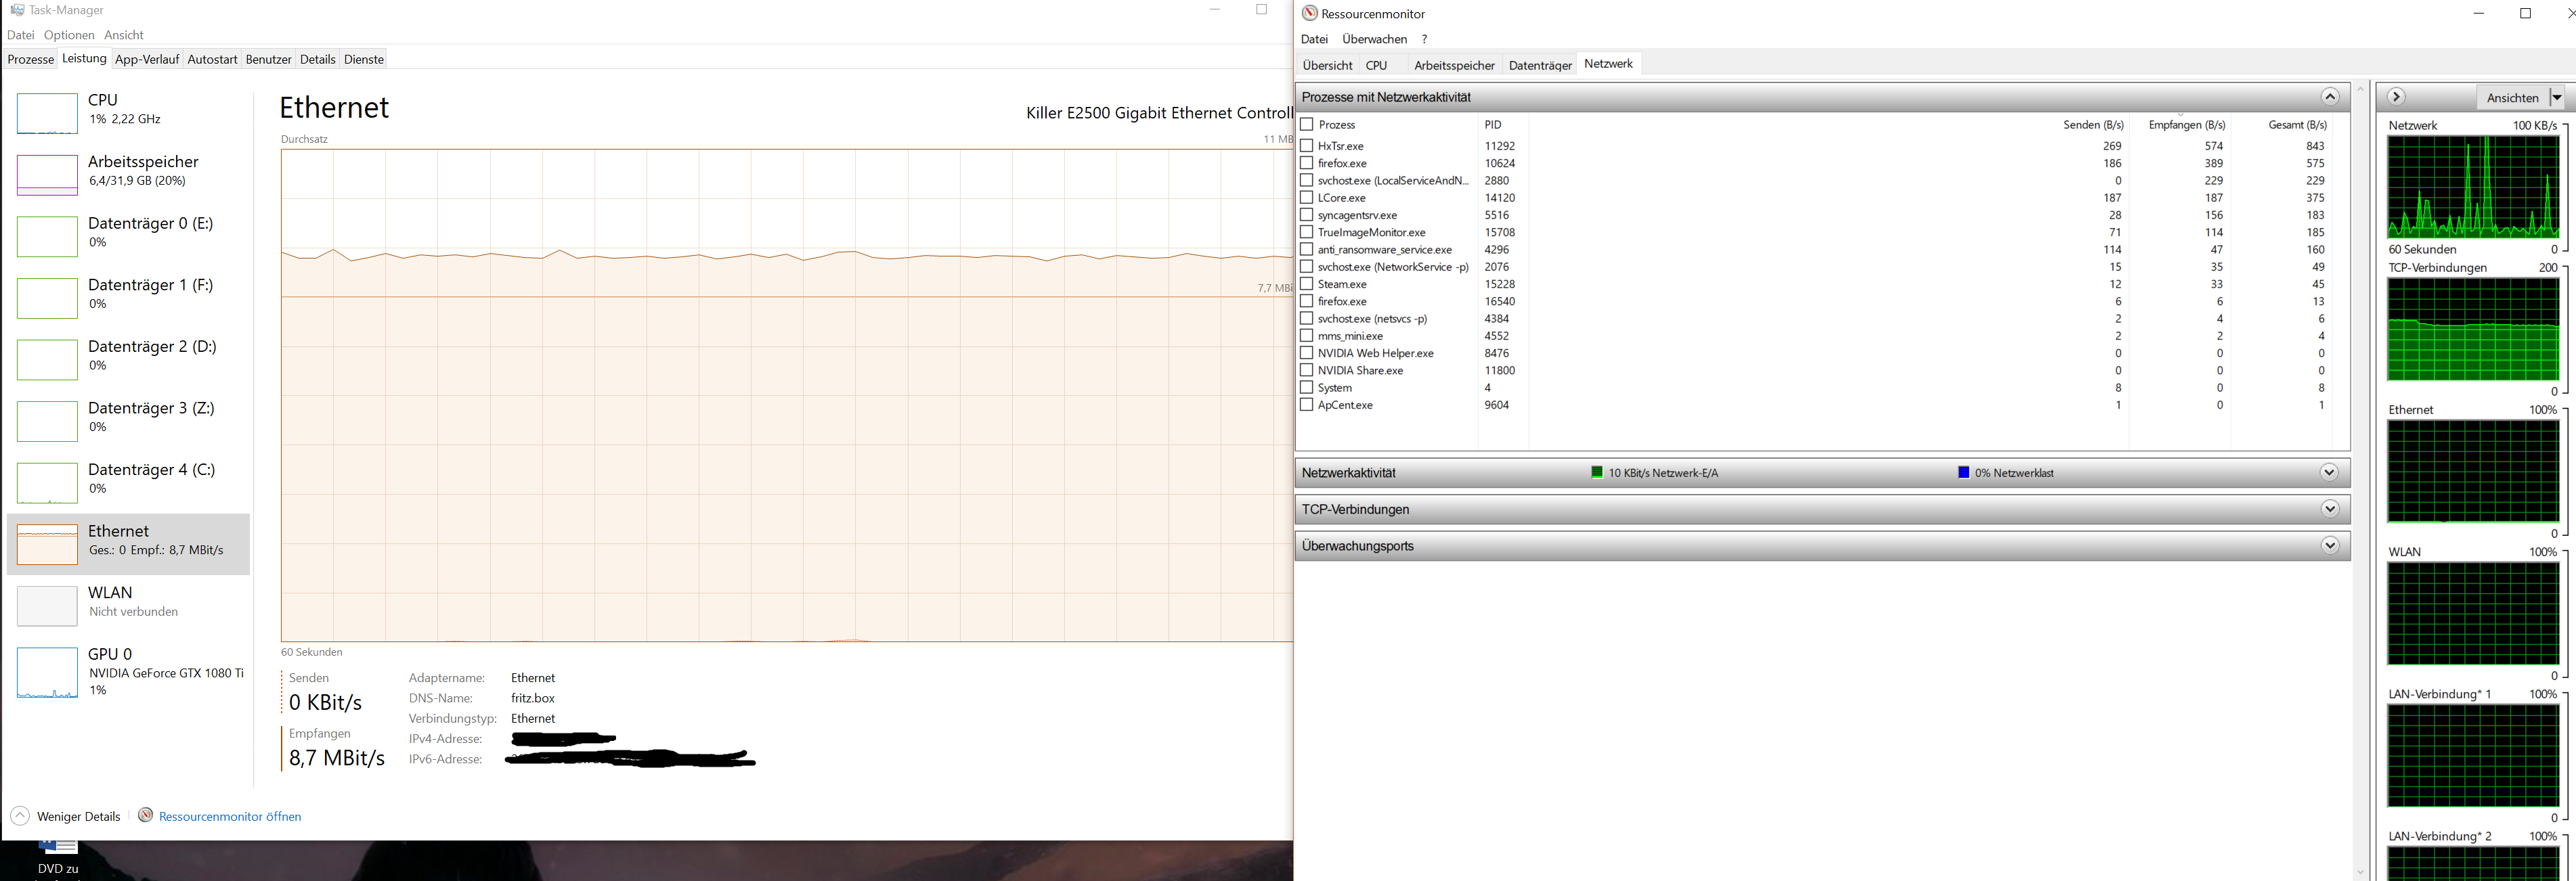The height and width of the screenshot is (881, 2576).
Task: Collapse the graphs pane with the arrow button
Action: (x=2396, y=97)
